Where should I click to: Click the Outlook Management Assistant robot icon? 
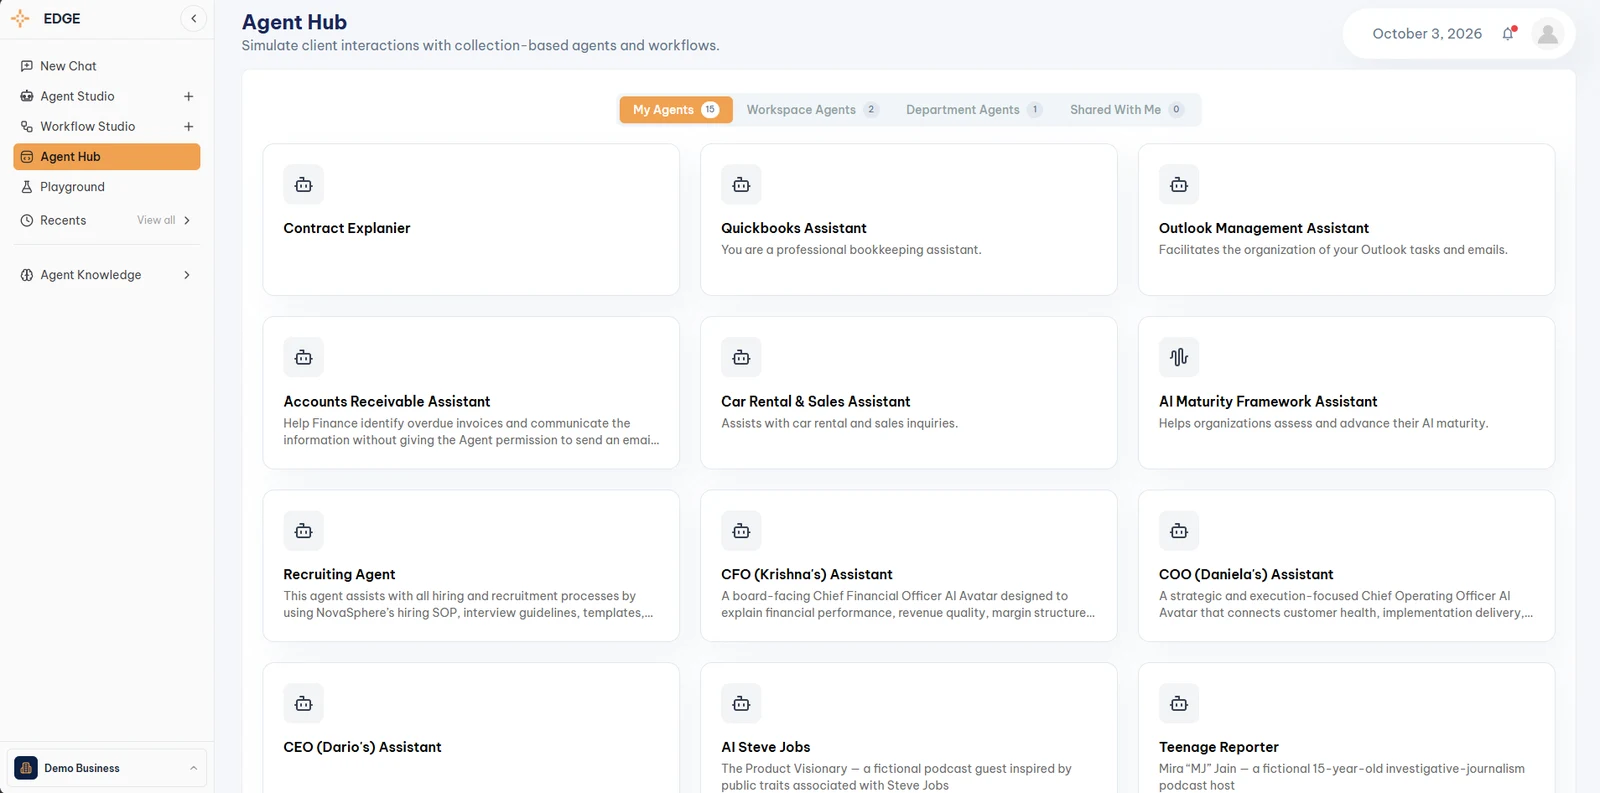coord(1179,185)
